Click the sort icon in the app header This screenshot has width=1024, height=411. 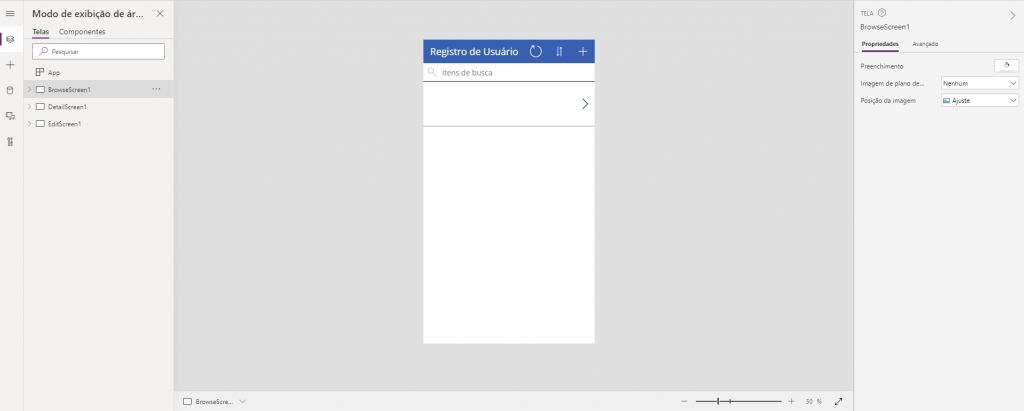coord(560,51)
